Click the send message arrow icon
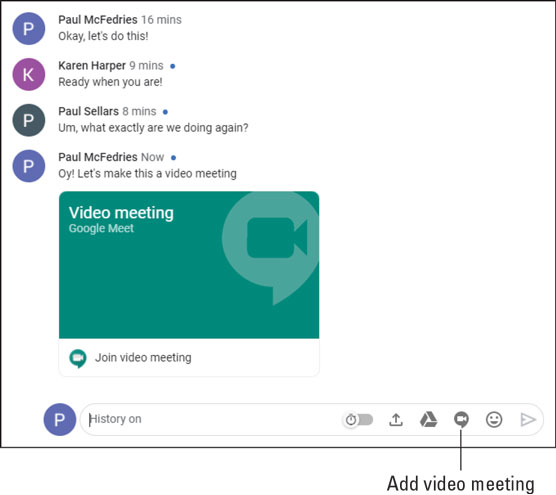Image resolution: width=556 pixels, height=495 pixels. 528,419
